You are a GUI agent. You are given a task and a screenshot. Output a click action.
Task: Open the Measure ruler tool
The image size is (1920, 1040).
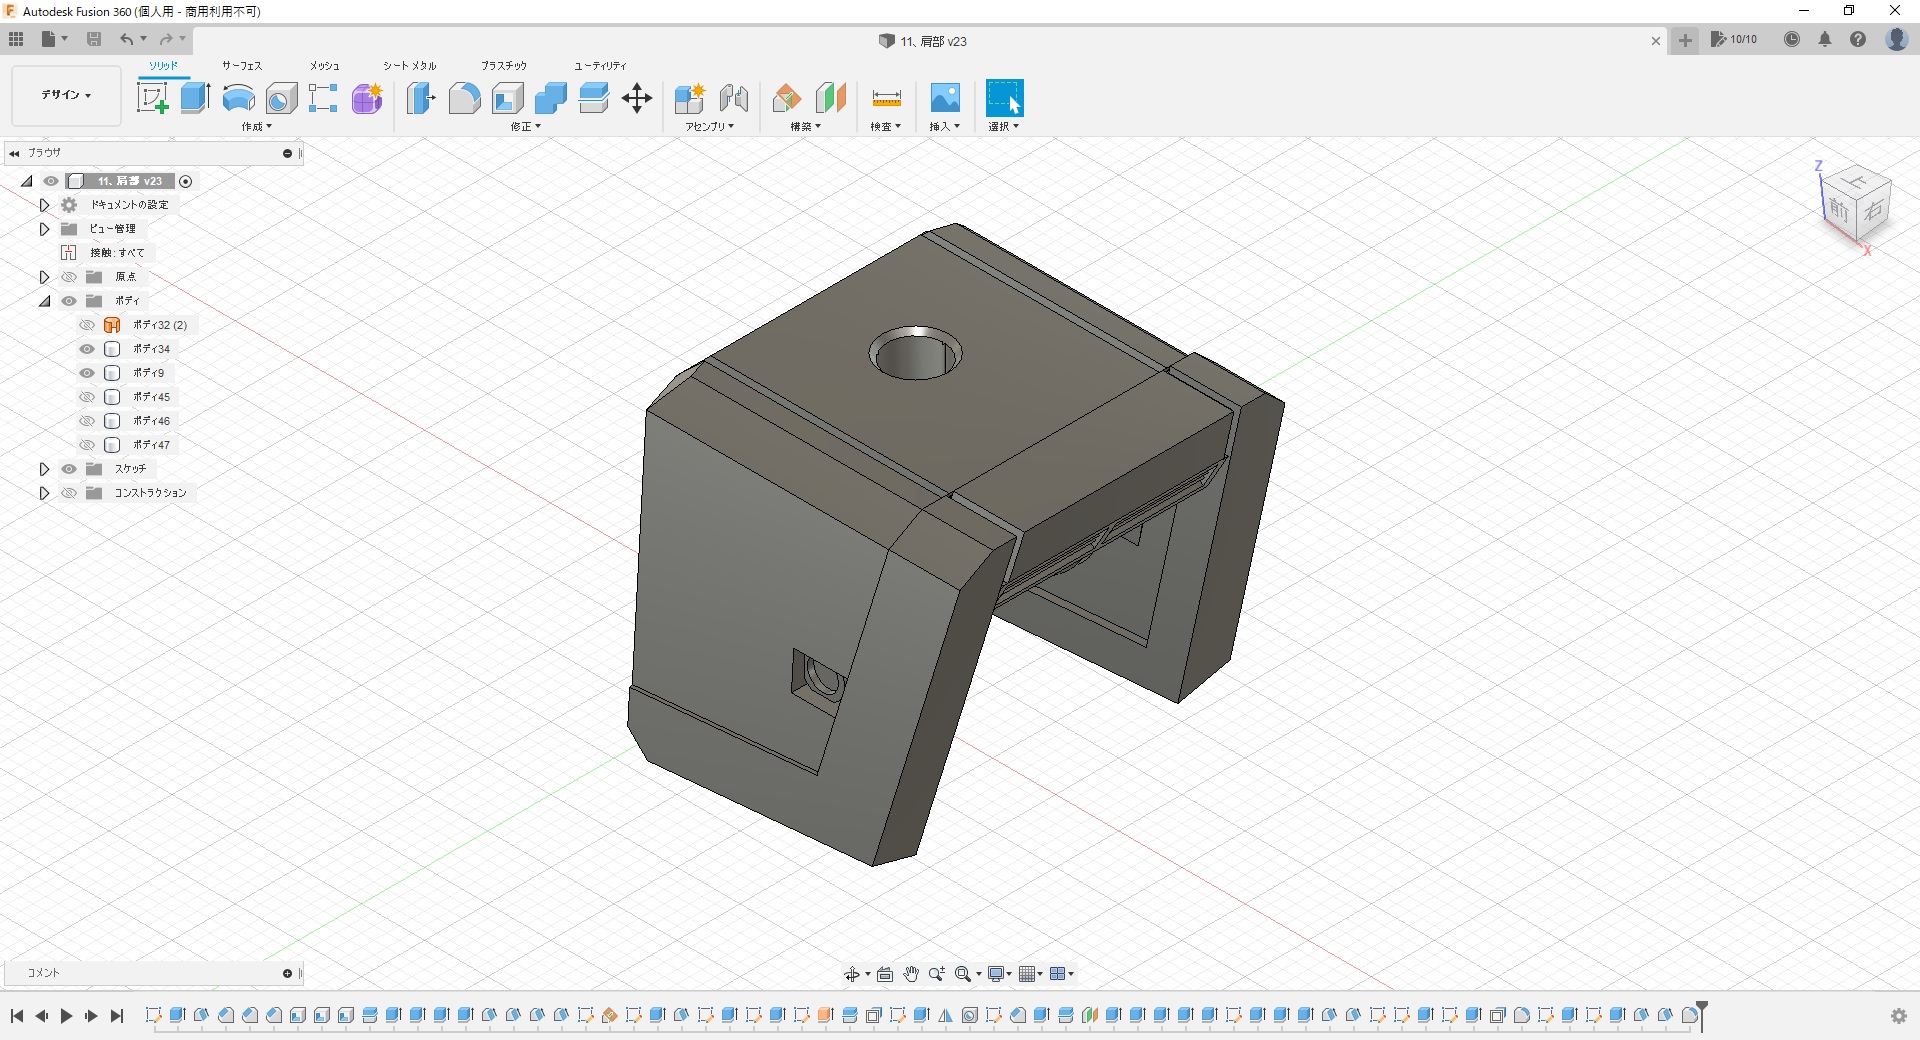pos(886,98)
